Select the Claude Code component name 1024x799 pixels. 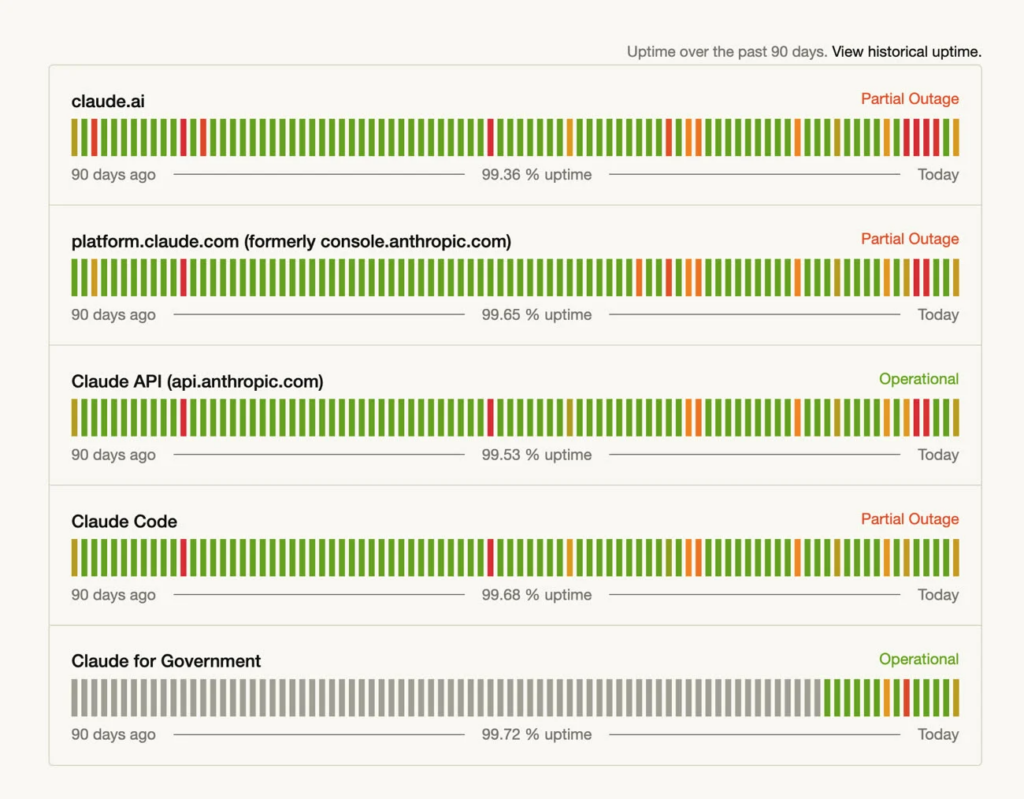(x=124, y=521)
